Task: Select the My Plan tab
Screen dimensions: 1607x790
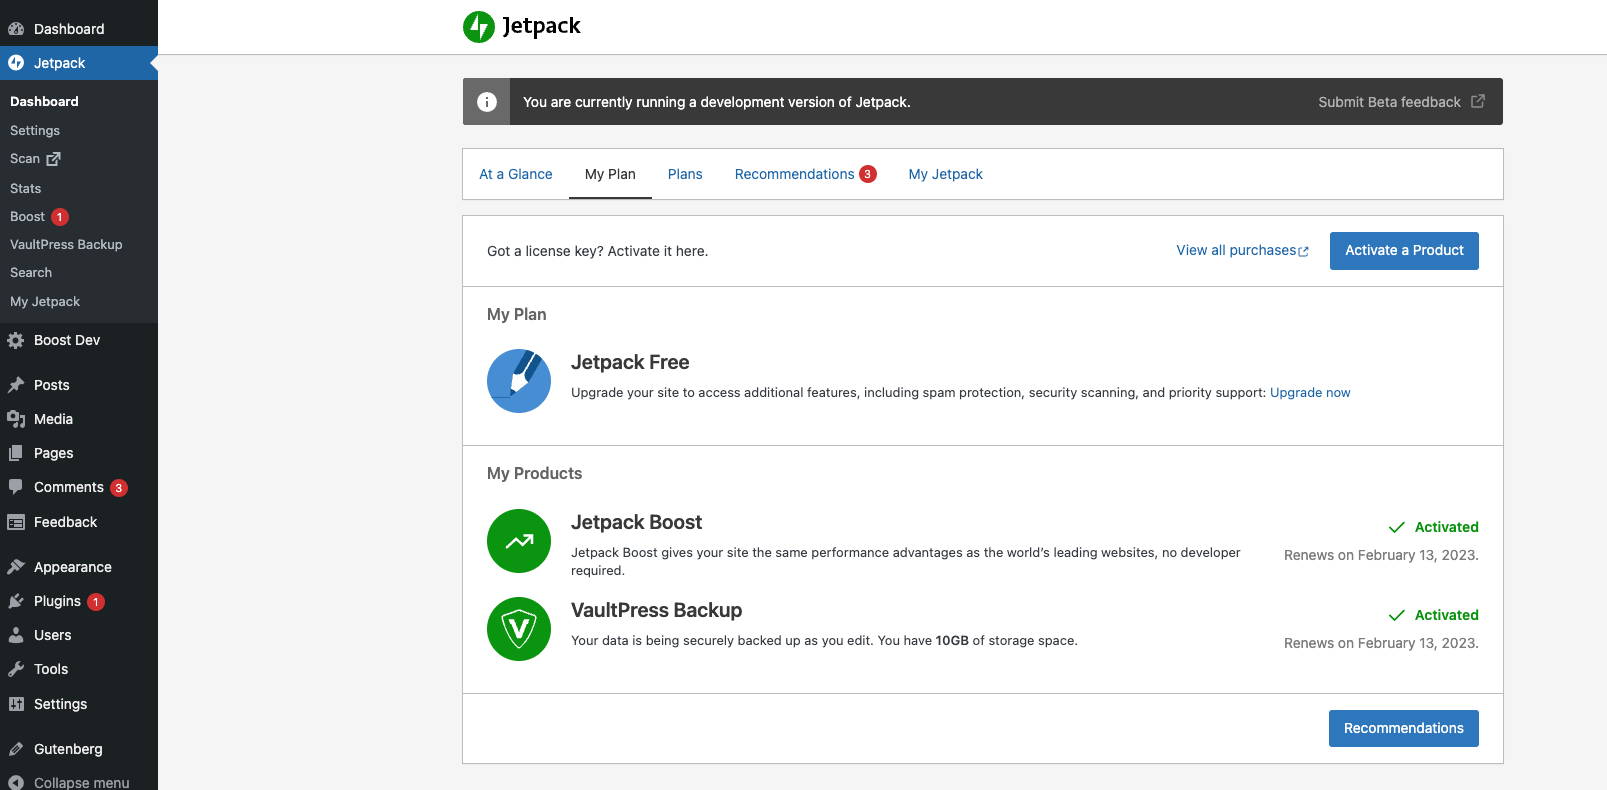Action: [610, 174]
